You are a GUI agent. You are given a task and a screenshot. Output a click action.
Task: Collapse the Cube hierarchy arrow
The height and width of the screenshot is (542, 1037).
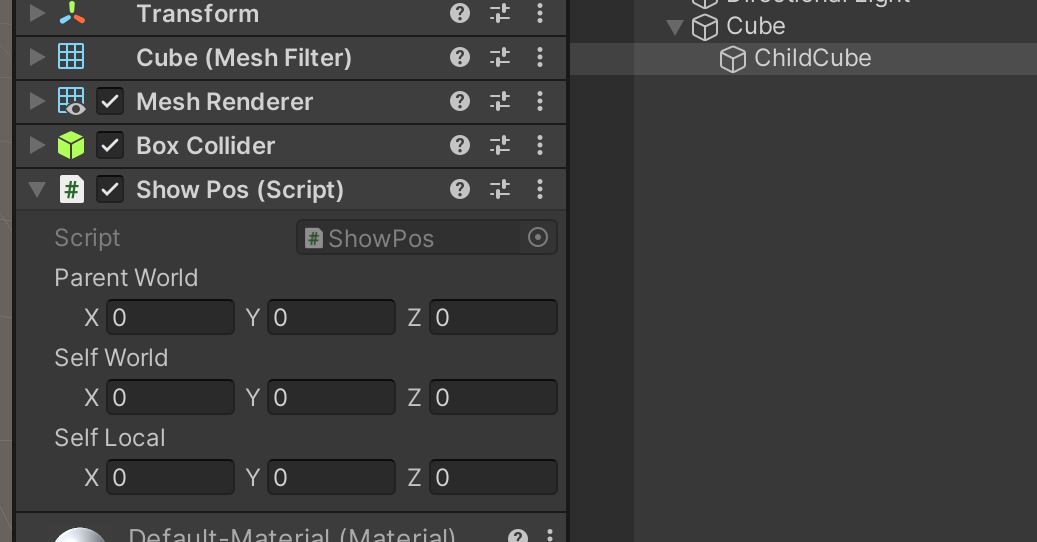pyautogui.click(x=675, y=26)
